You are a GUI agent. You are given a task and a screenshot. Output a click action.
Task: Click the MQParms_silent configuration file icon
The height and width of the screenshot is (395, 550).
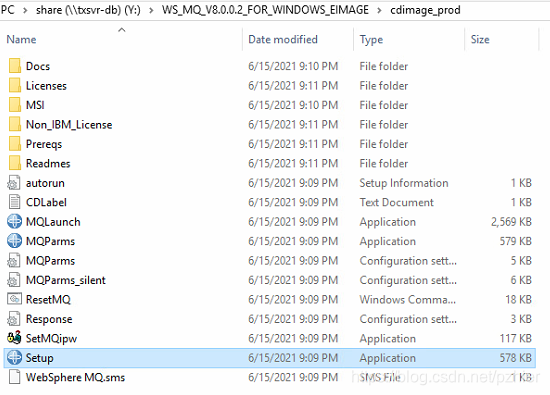click(14, 280)
